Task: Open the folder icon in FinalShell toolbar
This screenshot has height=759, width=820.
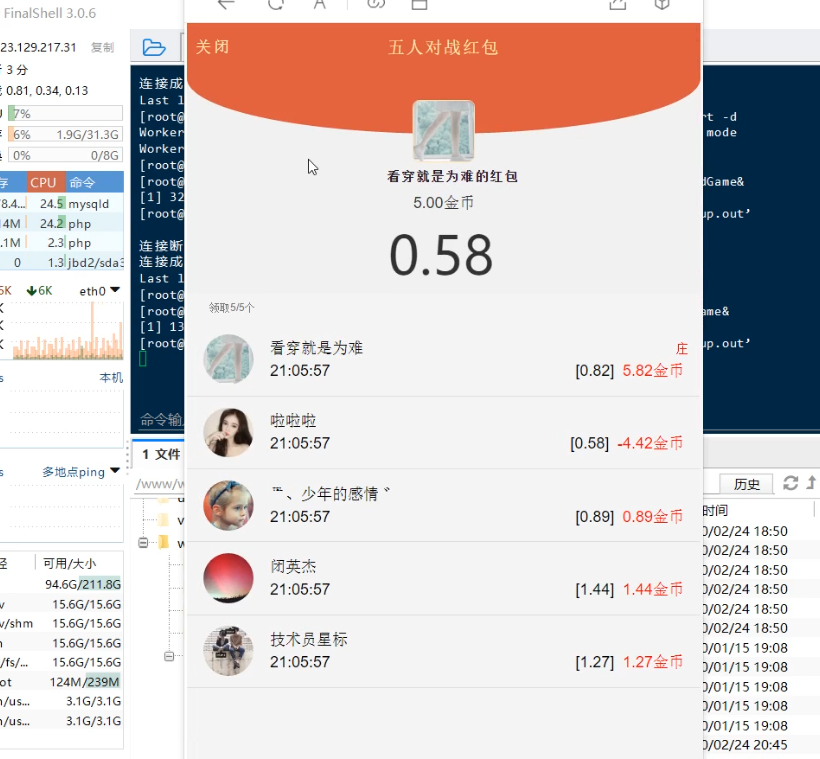Action: pos(154,47)
